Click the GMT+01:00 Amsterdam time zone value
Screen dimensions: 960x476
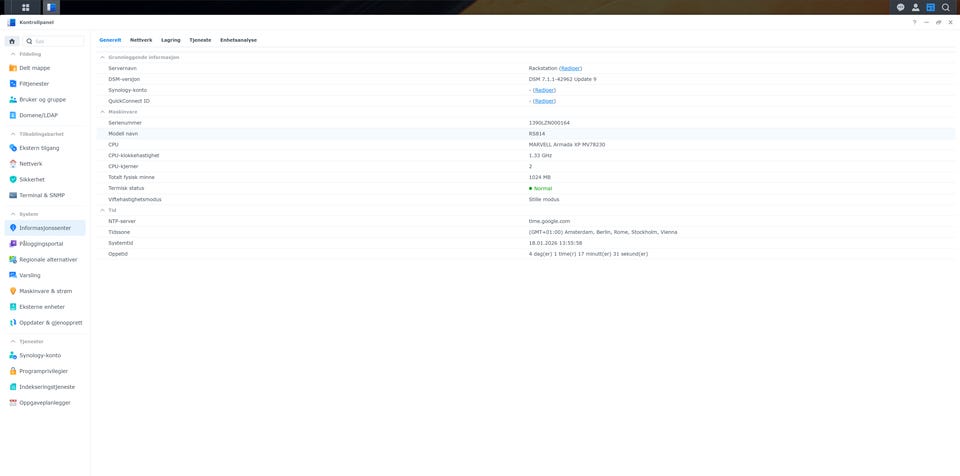602,232
